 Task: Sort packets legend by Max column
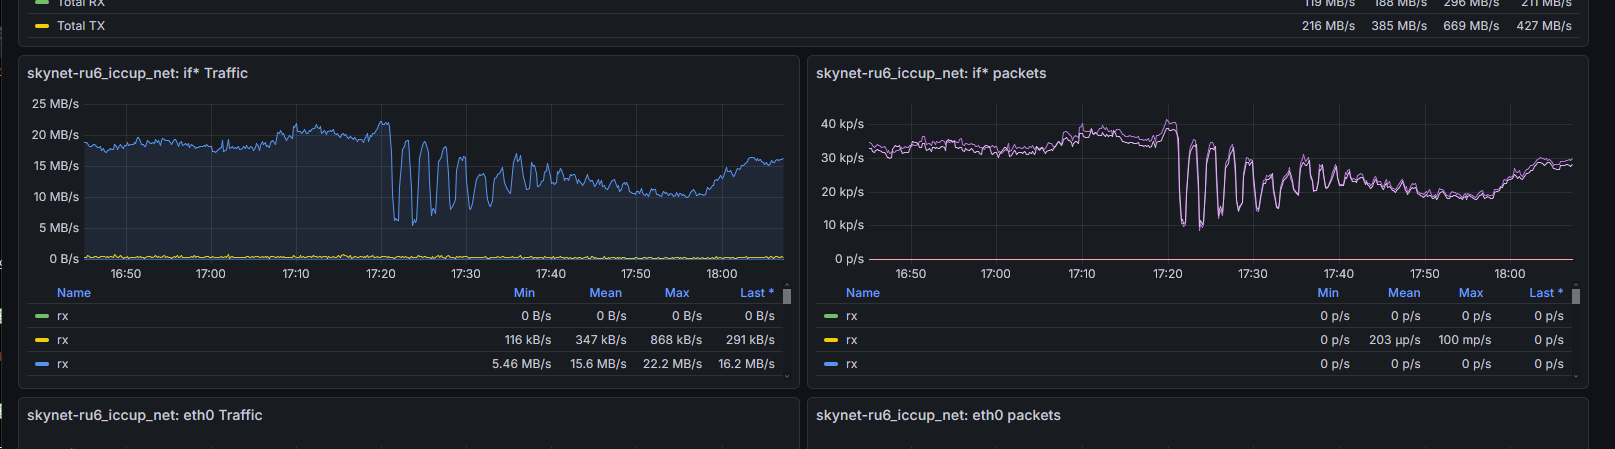tap(1471, 293)
